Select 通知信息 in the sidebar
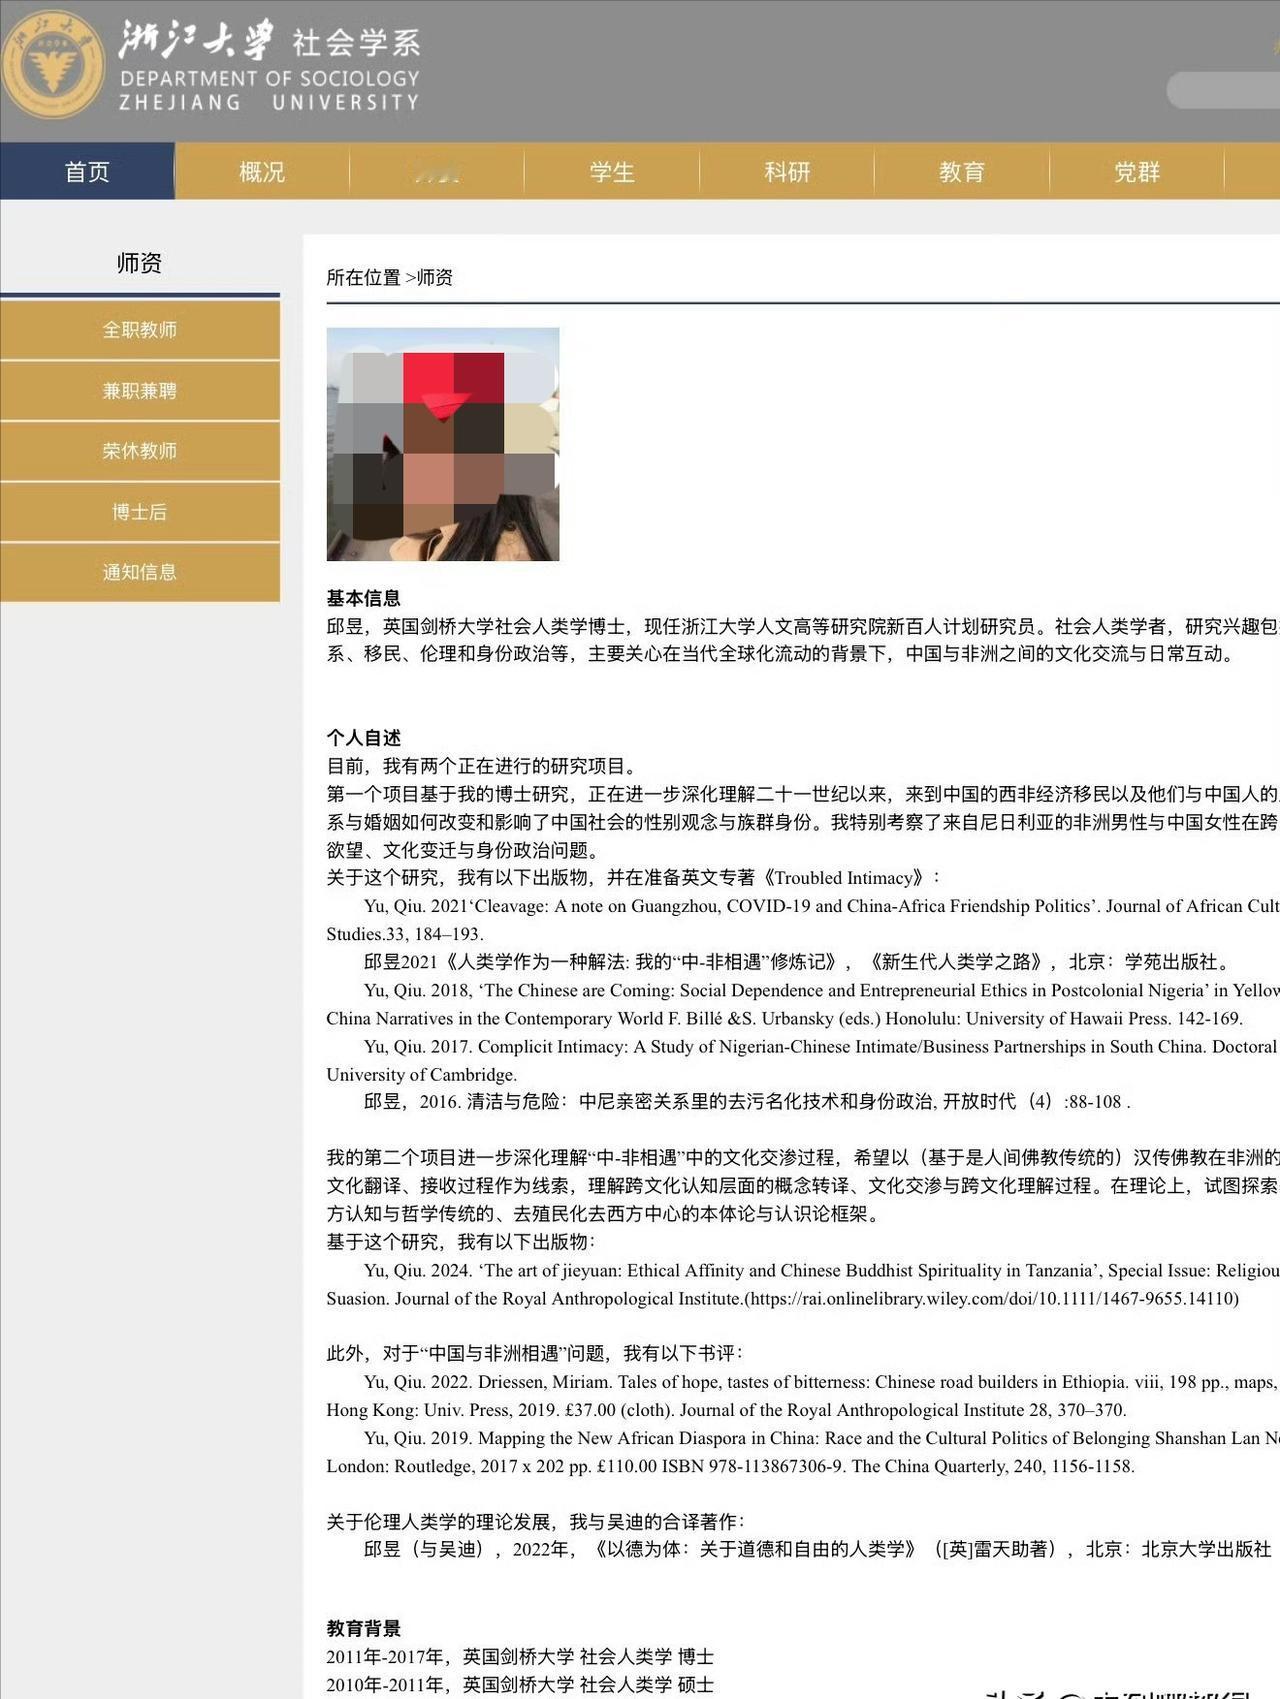1280x1699 pixels. point(140,572)
